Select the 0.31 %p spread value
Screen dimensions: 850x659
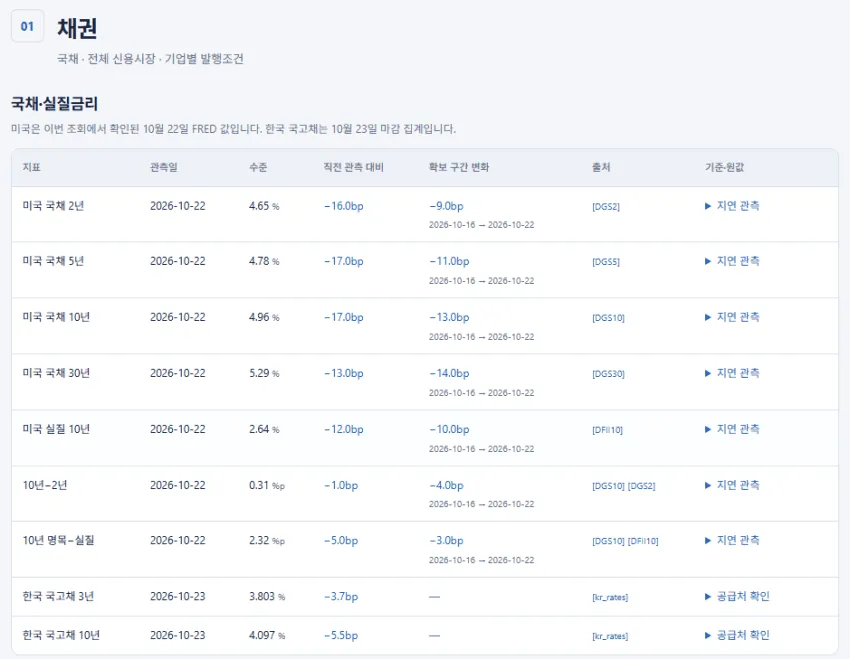coord(267,485)
